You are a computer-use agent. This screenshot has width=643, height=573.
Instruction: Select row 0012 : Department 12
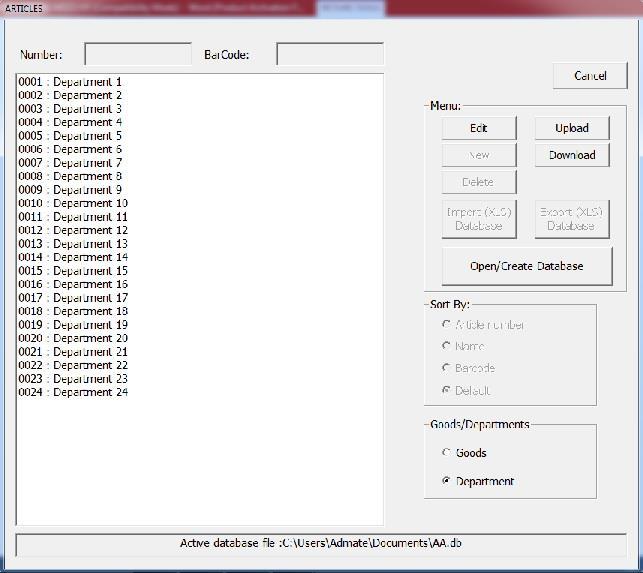[200, 231]
